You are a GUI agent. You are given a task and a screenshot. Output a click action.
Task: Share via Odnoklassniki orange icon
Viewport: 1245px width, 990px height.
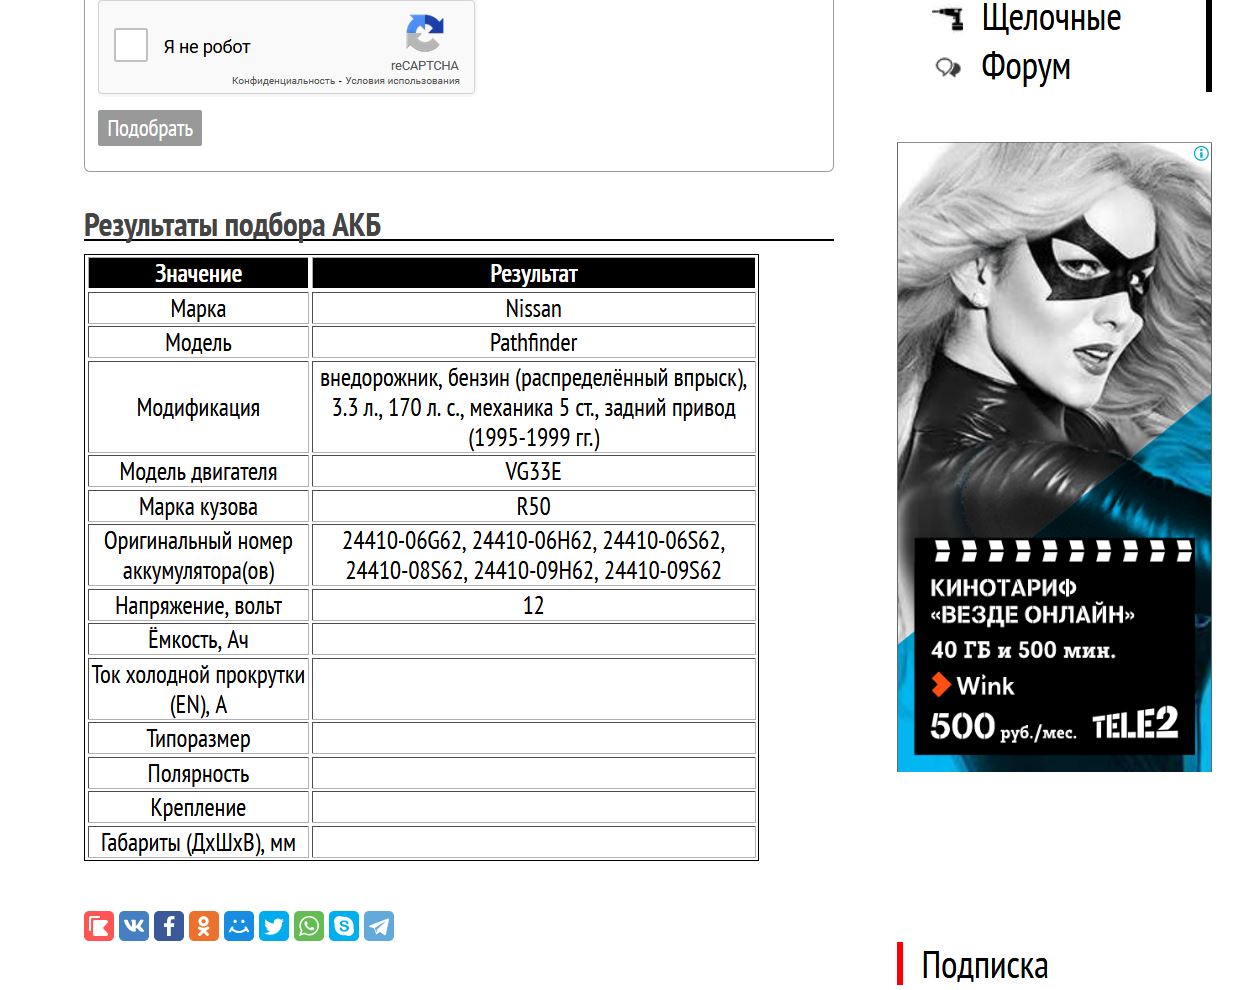coord(204,926)
